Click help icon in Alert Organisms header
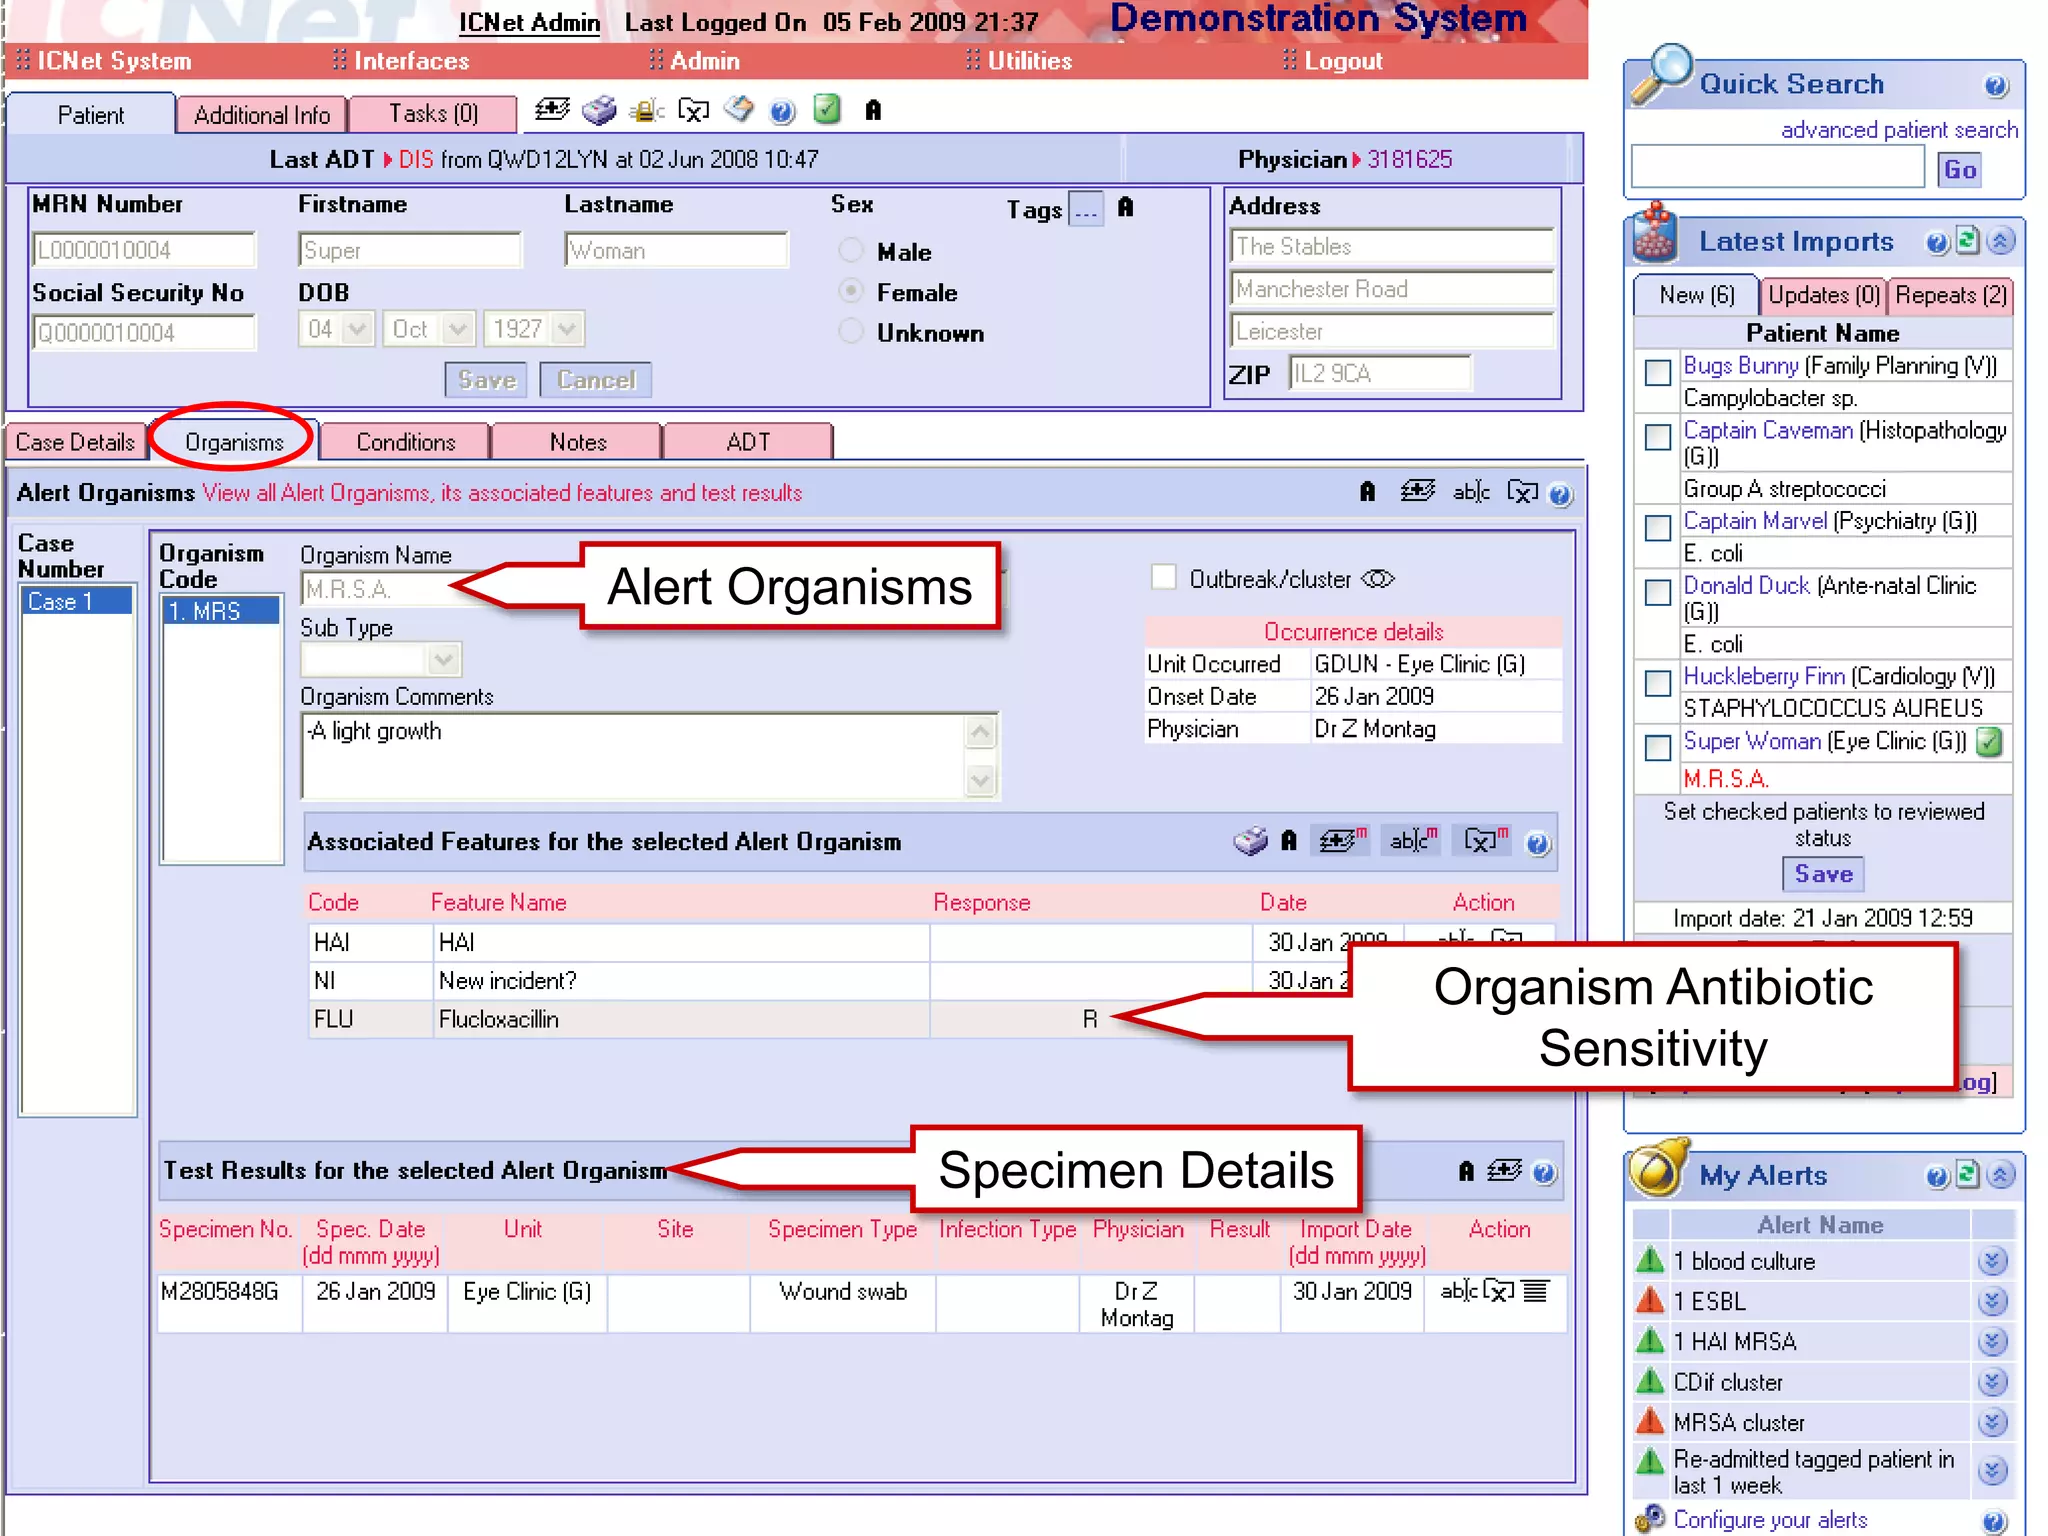The width and height of the screenshot is (2048, 1536). (1559, 494)
